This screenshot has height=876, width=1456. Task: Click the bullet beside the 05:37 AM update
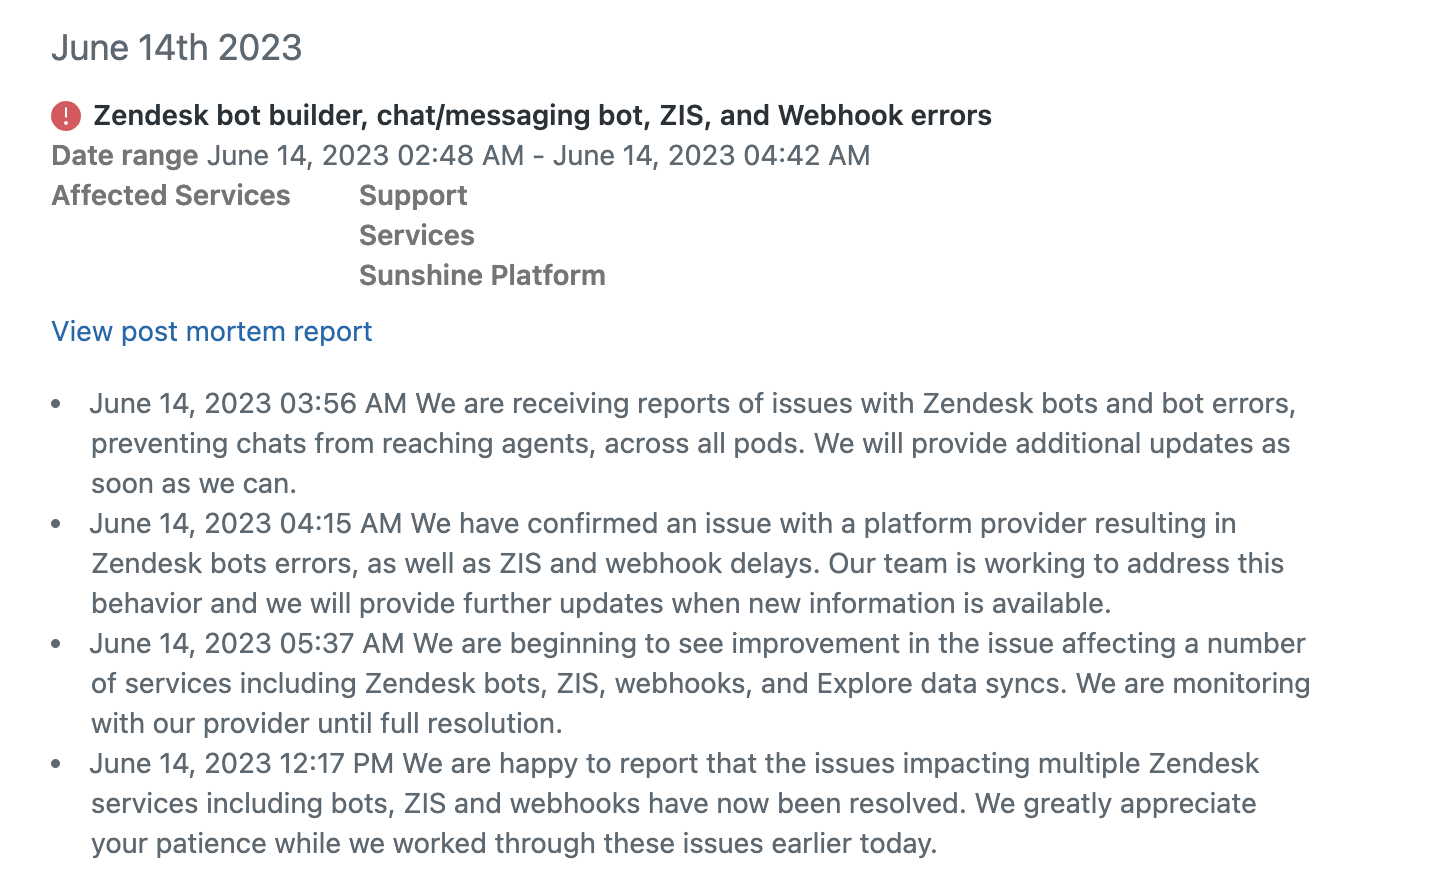56,644
